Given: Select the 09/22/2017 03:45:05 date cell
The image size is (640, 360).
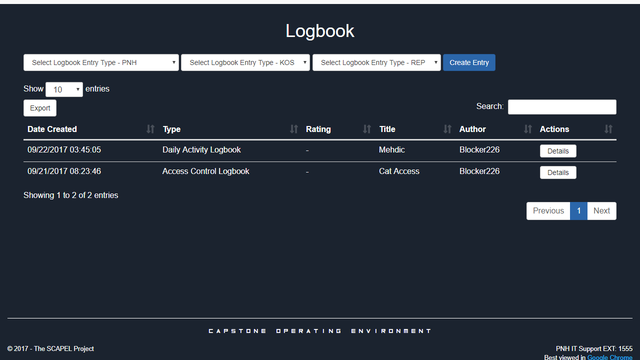Looking at the screenshot, I should tap(64, 150).
